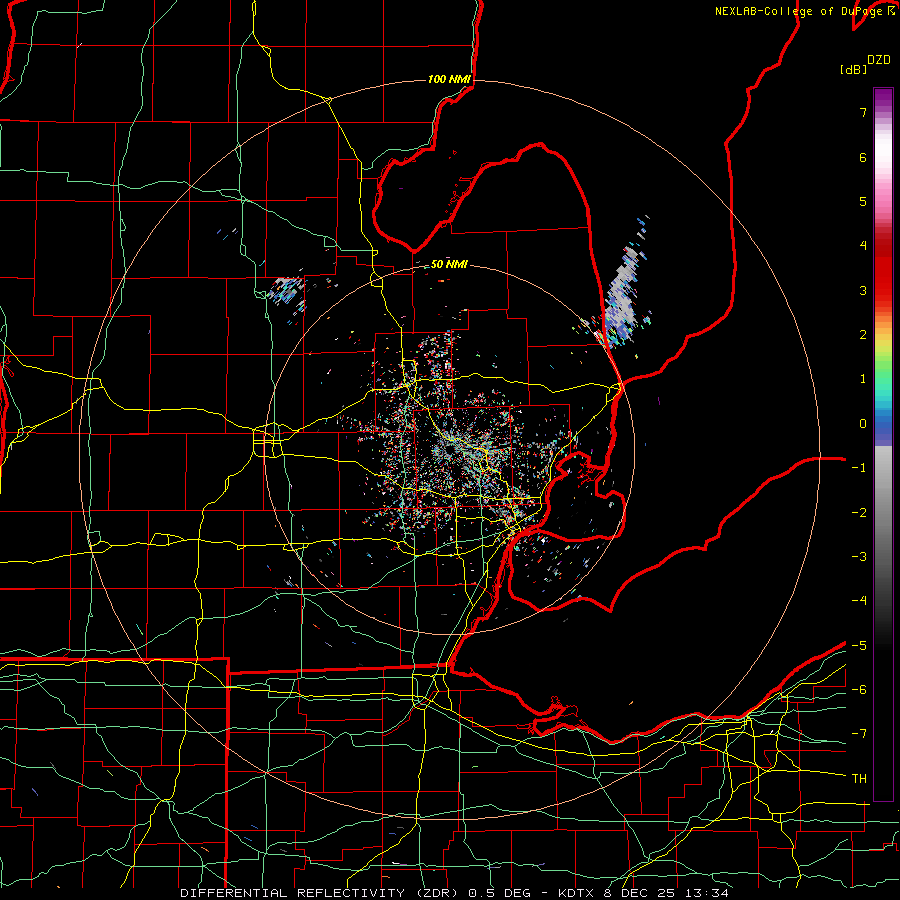This screenshot has width=900, height=900.
Task: Click the small echo patch northwest of the 50 NMI ring
Action: (287, 290)
